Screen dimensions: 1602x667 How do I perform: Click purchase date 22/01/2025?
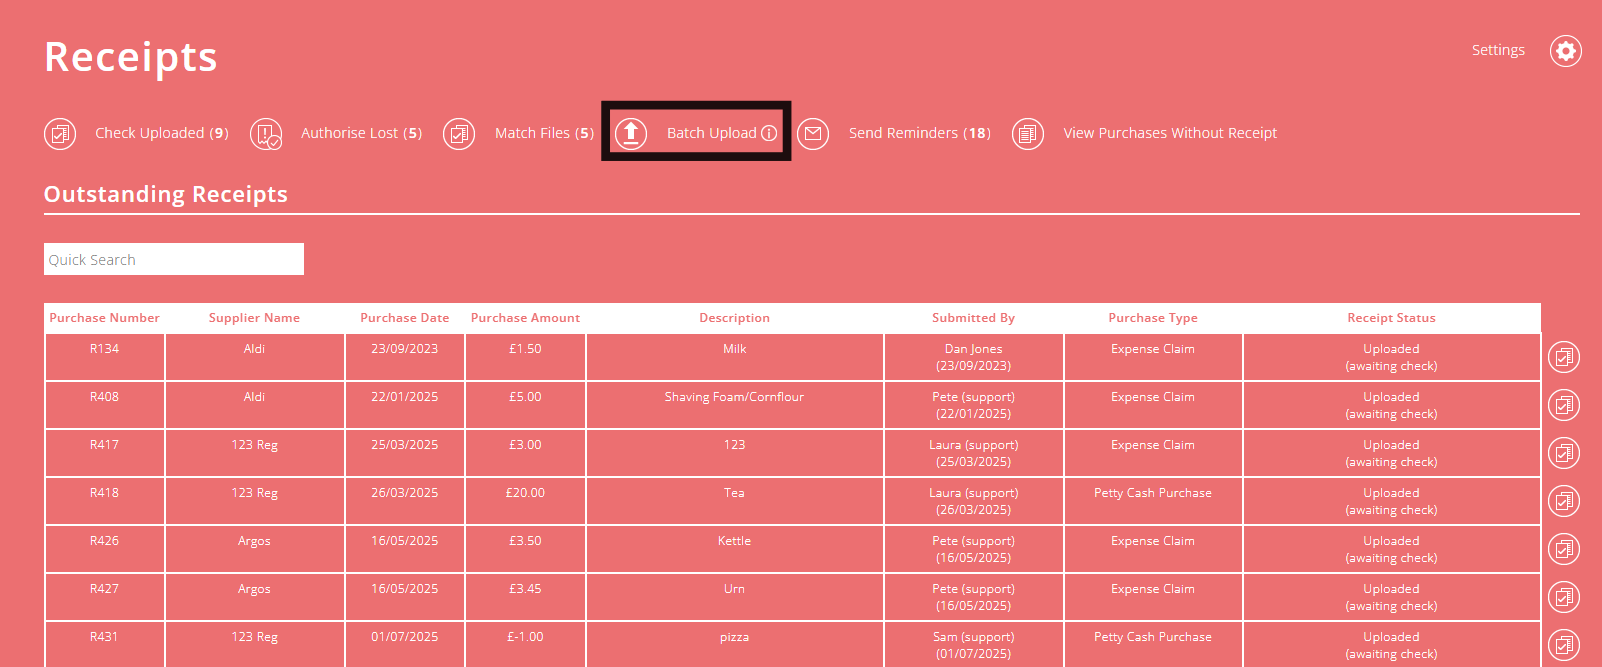click(404, 397)
